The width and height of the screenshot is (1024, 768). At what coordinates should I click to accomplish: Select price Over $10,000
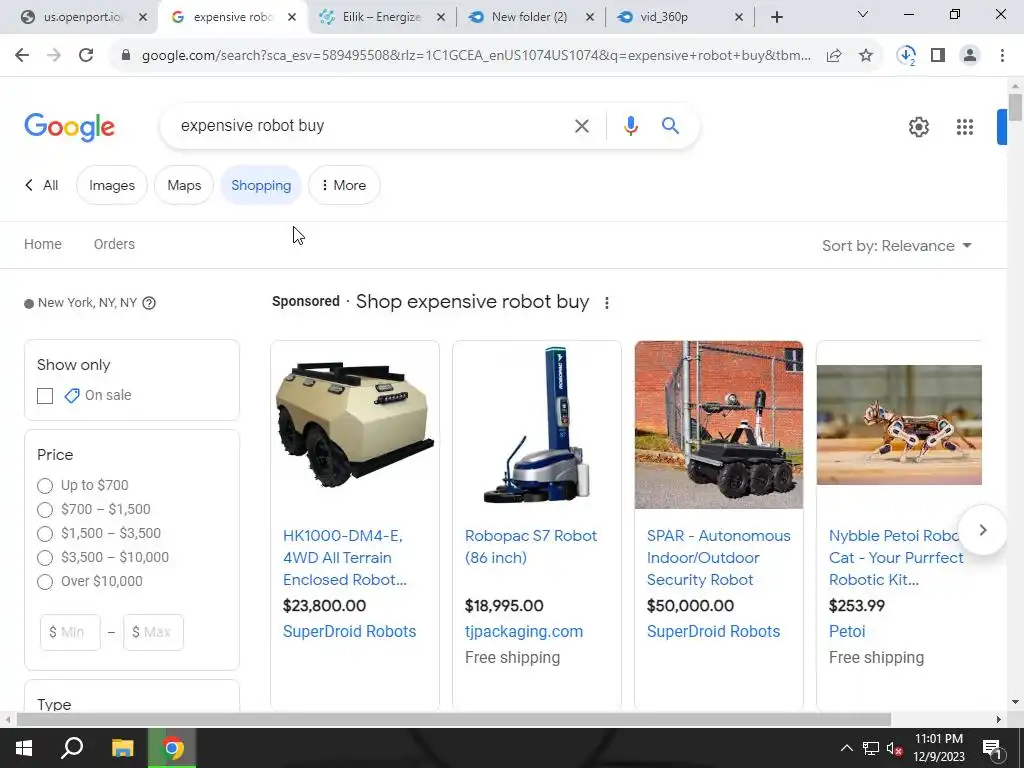(x=45, y=582)
